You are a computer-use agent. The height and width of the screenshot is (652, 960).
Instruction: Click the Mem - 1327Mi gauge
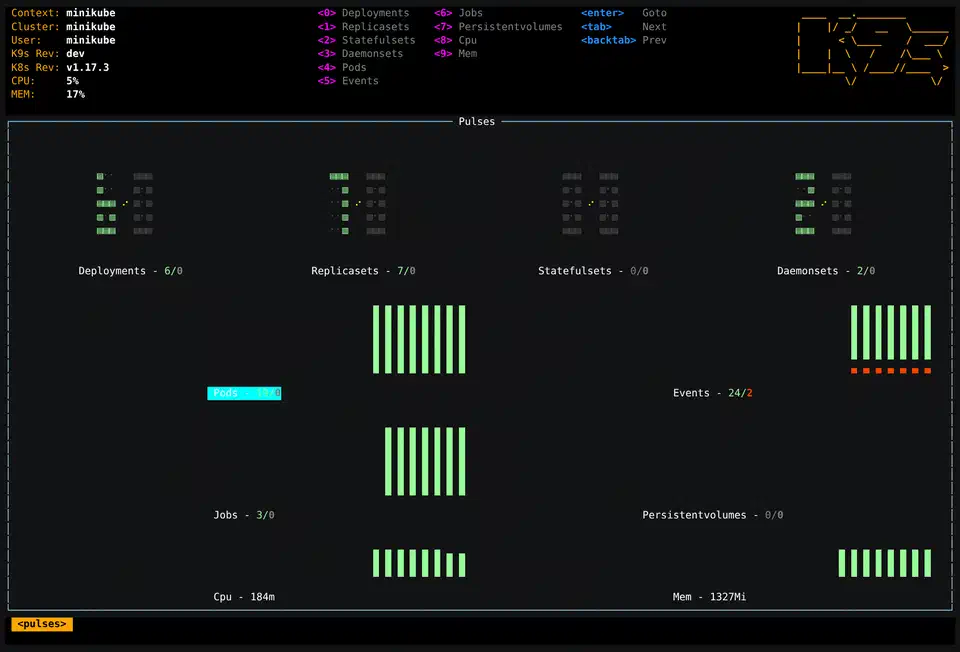click(x=884, y=563)
